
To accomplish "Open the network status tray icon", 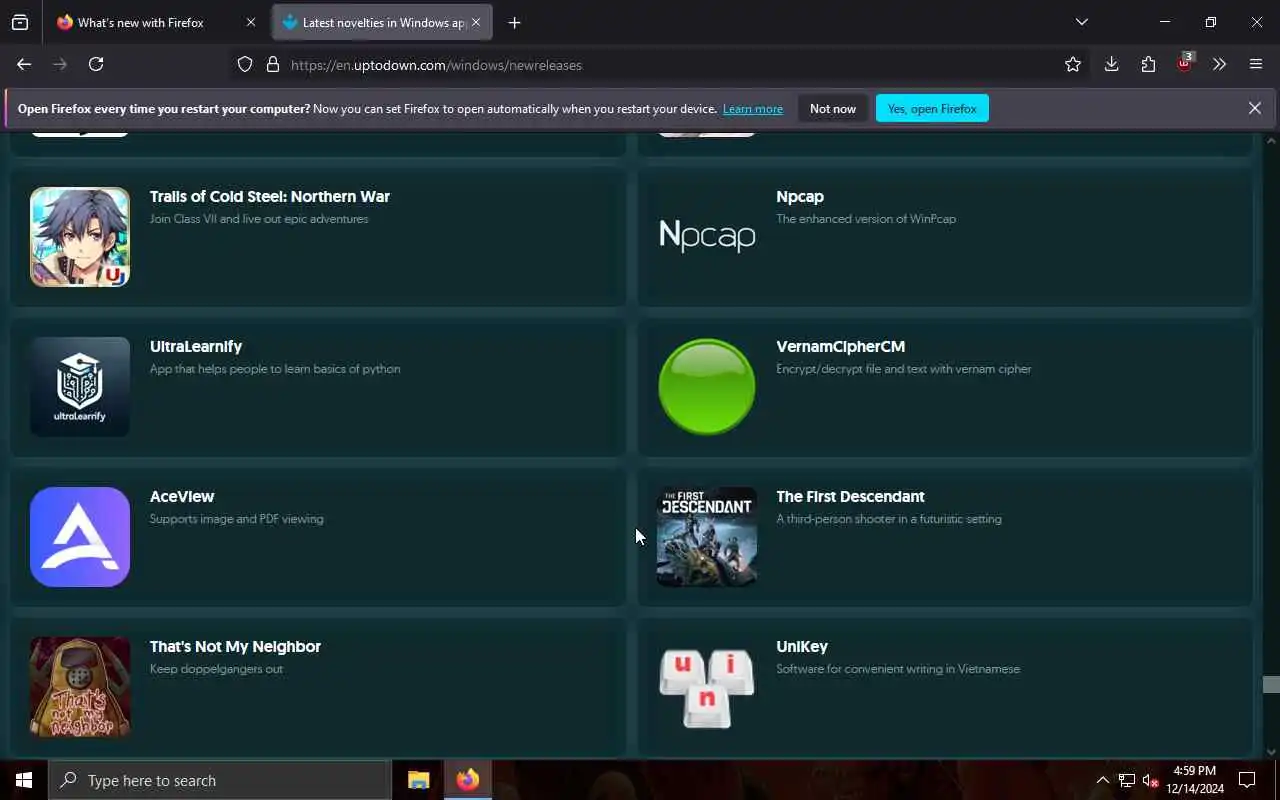I will 1126,780.
